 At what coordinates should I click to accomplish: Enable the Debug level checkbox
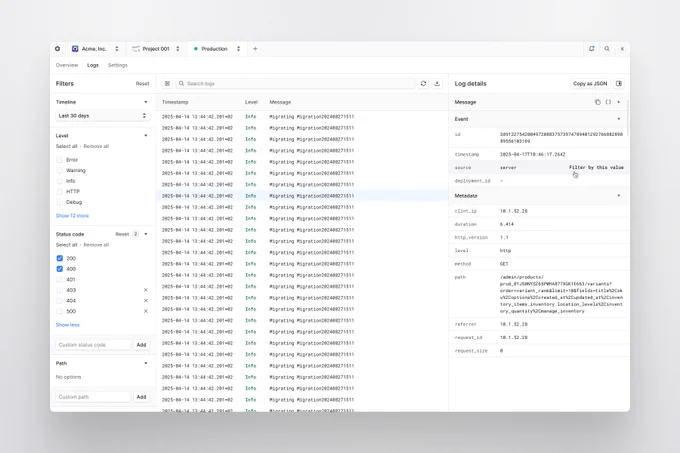(60, 202)
